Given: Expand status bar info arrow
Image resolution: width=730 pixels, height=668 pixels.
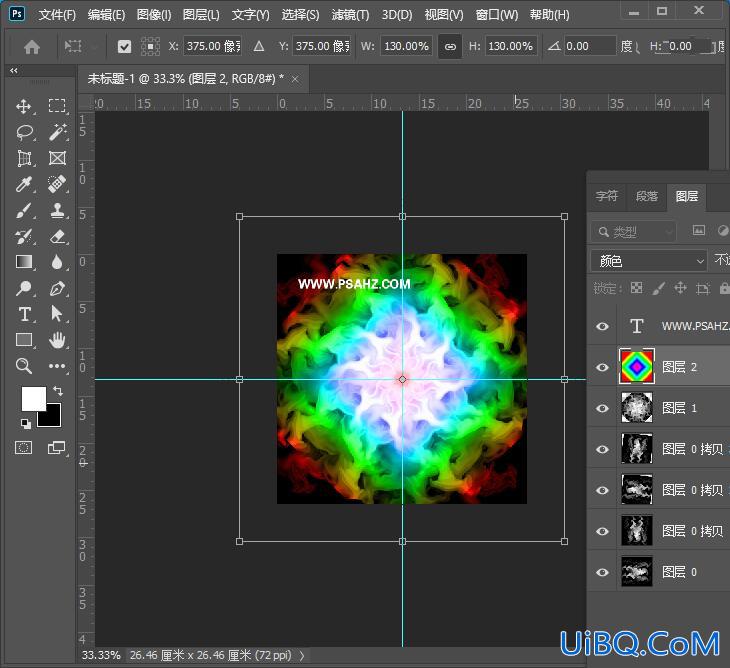Looking at the screenshot, I should point(302,655).
